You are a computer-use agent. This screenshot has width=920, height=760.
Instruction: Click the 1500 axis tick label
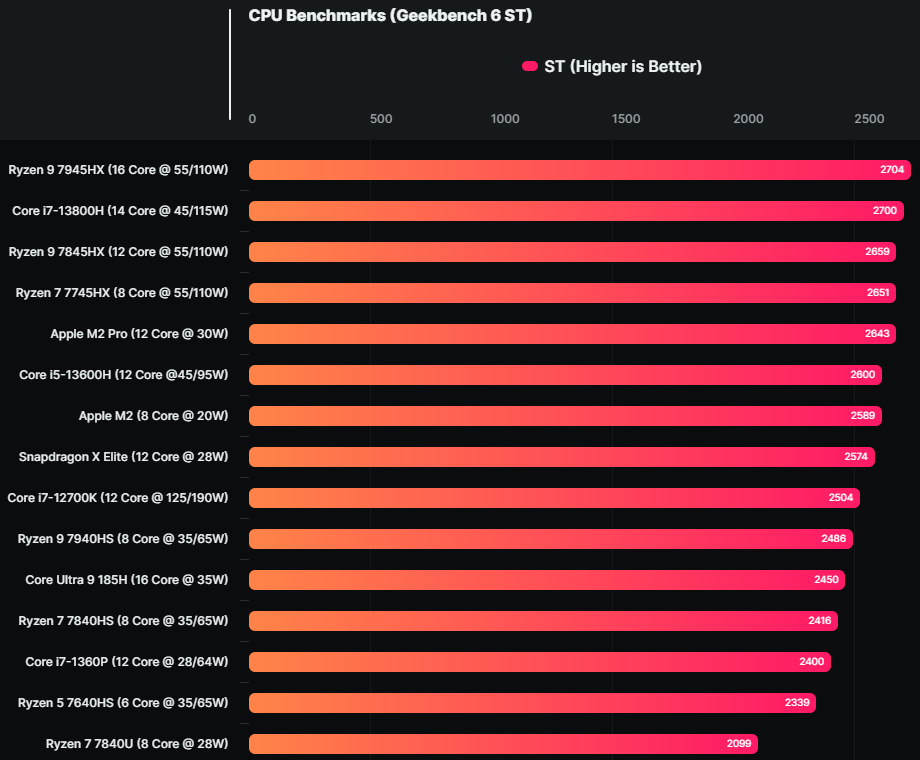[x=626, y=119]
